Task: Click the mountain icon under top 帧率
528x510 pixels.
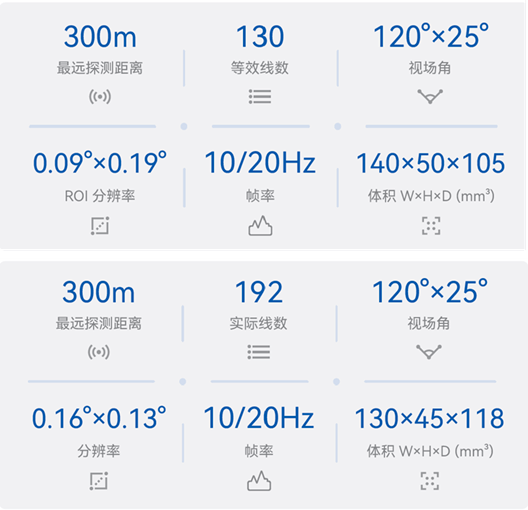Action: coord(260,226)
